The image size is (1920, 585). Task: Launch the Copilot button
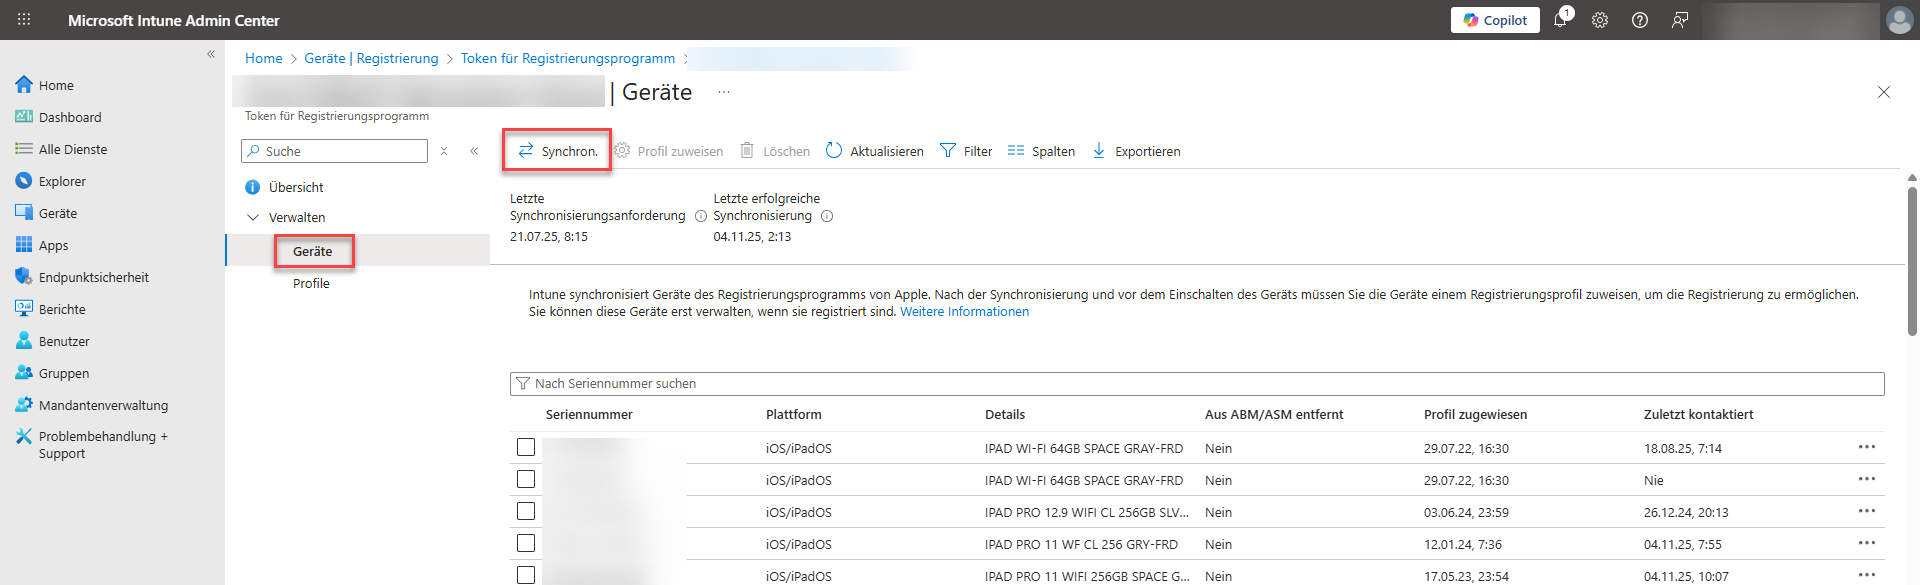tap(1495, 20)
